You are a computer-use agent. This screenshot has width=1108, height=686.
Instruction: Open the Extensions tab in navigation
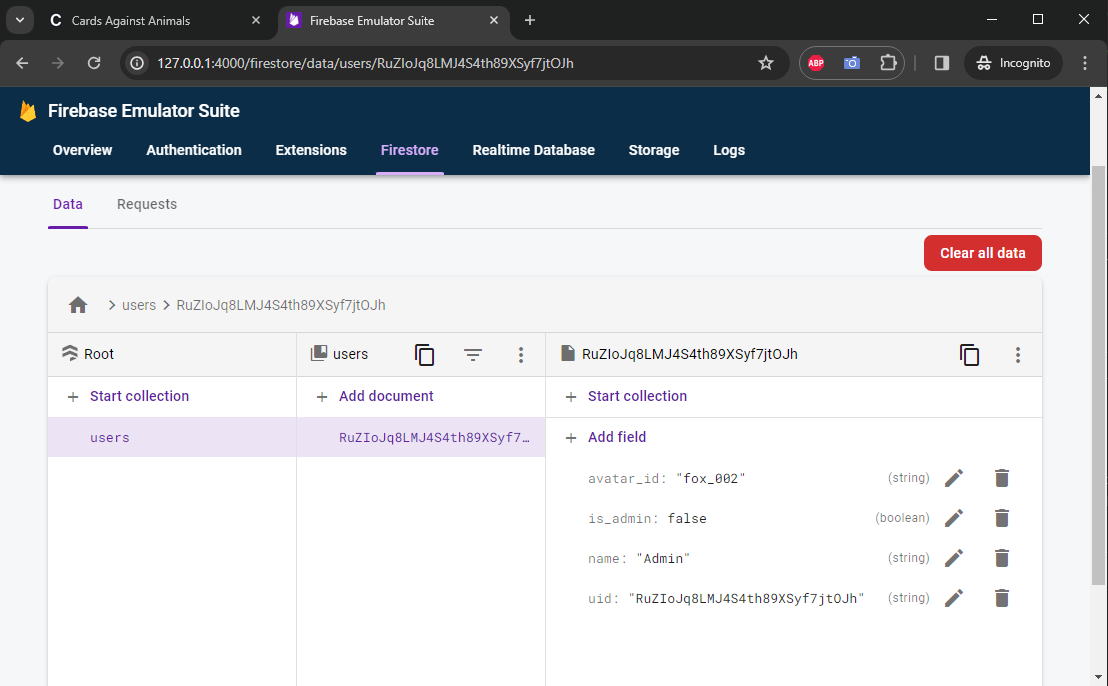(311, 150)
